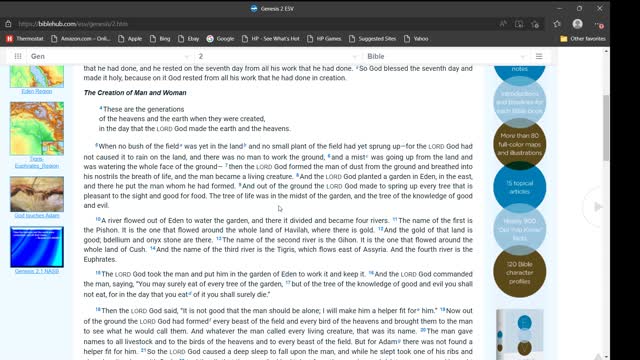640x360 pixels.
Task: Follow the God touches Adam link
Action: (37, 216)
